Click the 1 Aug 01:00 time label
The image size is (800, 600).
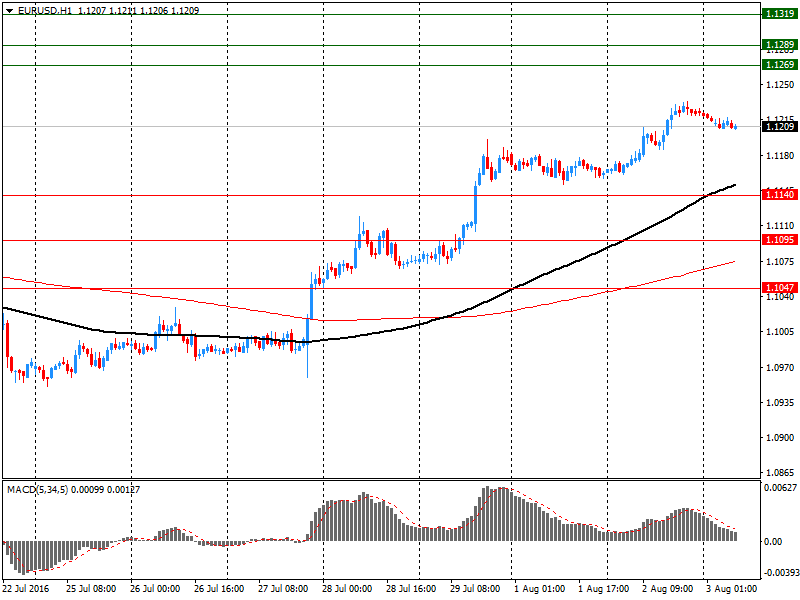click(x=539, y=589)
